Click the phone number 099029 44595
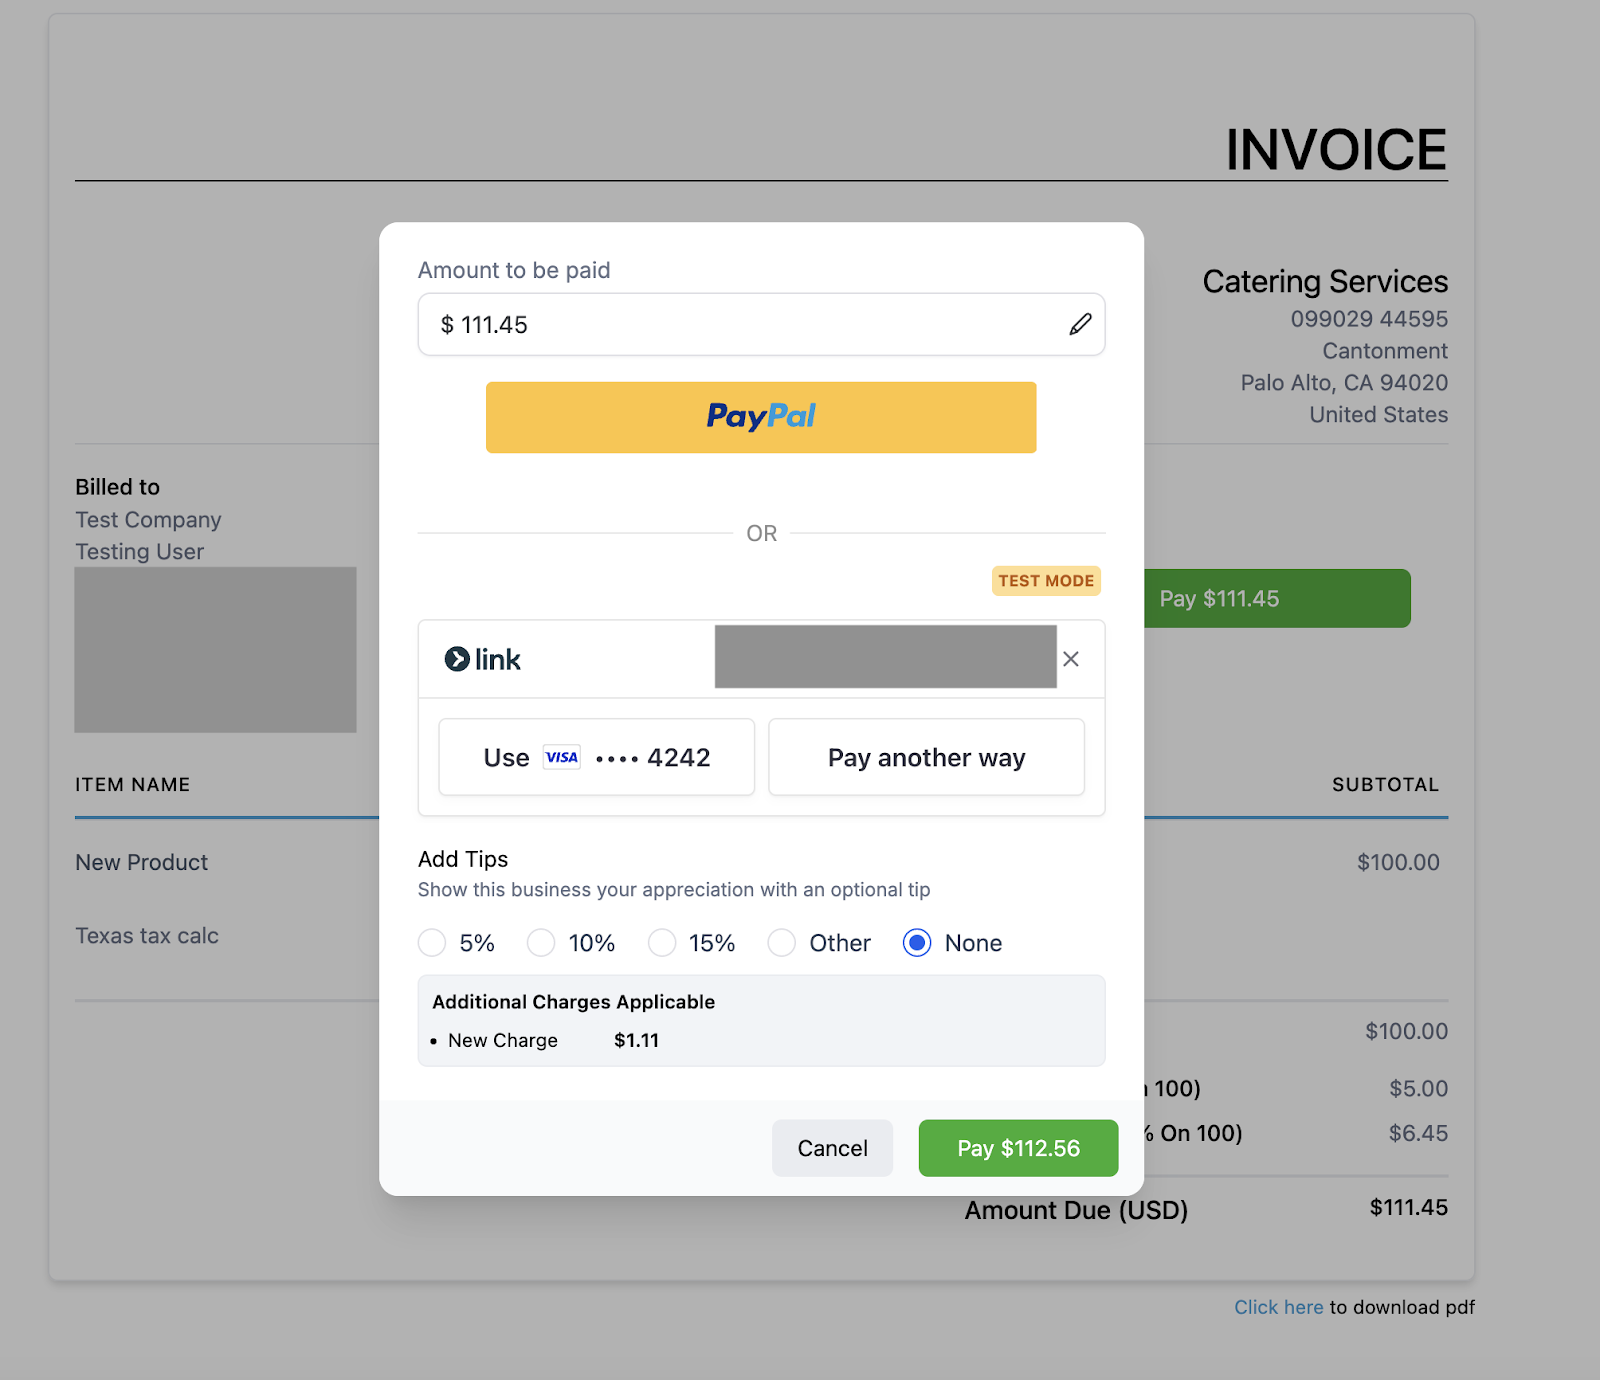The width and height of the screenshot is (1600, 1380). 1369,319
